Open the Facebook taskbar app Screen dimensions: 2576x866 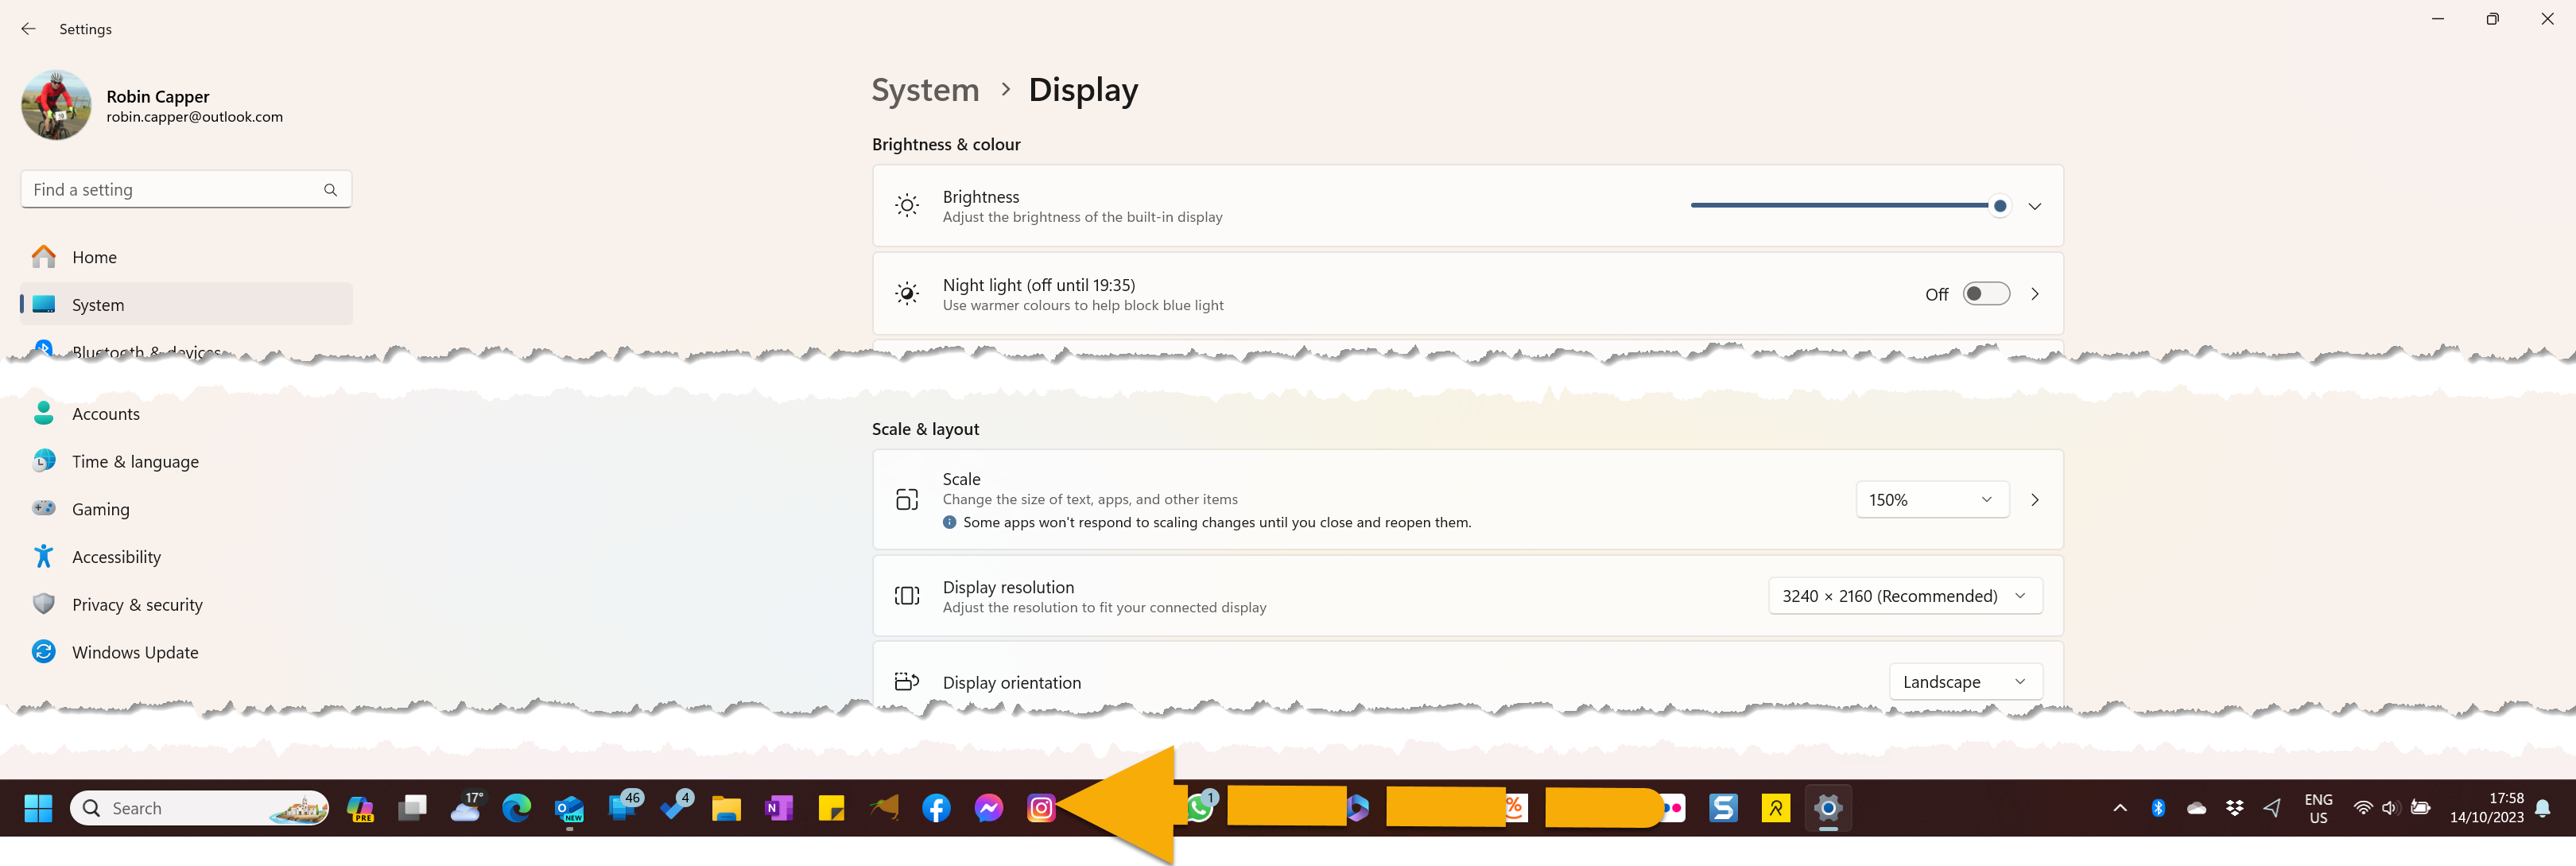(x=936, y=808)
